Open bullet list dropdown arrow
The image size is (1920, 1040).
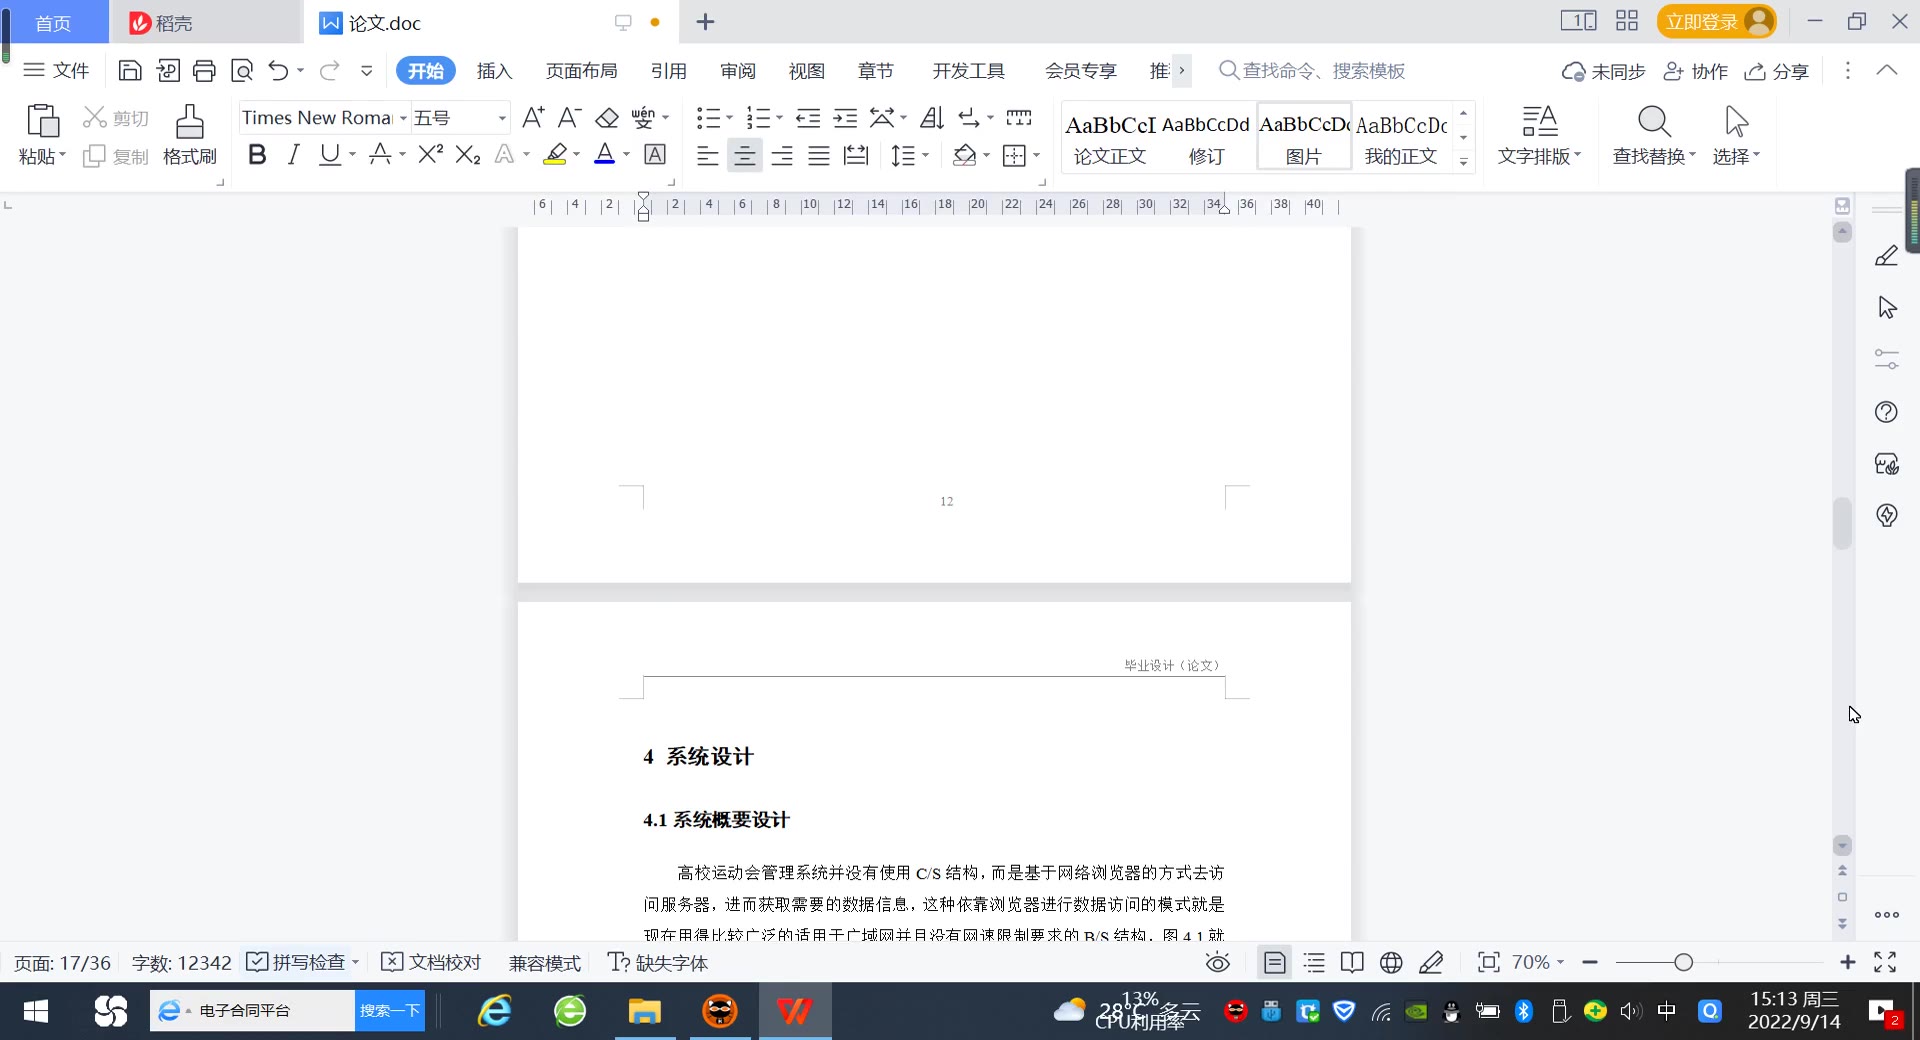[729, 118]
